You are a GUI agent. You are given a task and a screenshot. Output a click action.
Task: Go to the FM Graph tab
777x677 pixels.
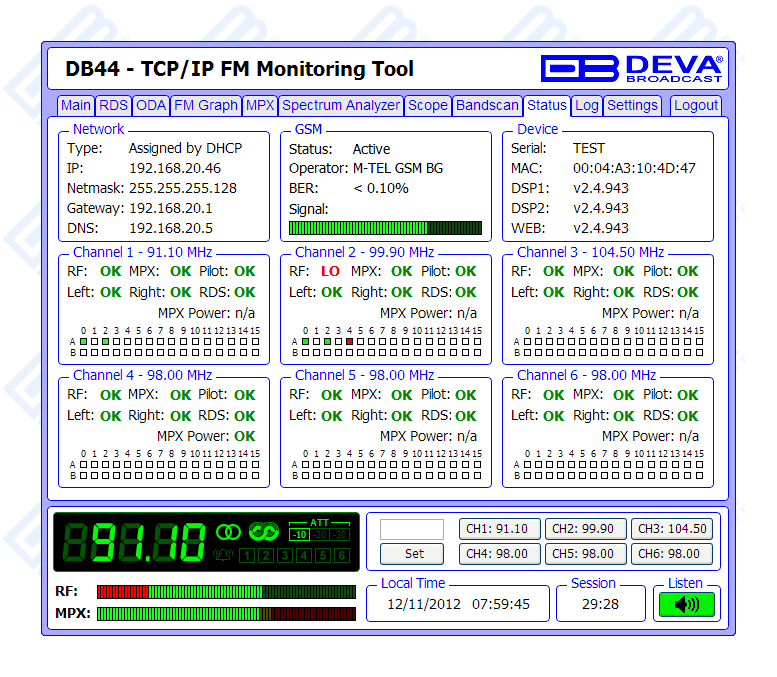point(206,105)
